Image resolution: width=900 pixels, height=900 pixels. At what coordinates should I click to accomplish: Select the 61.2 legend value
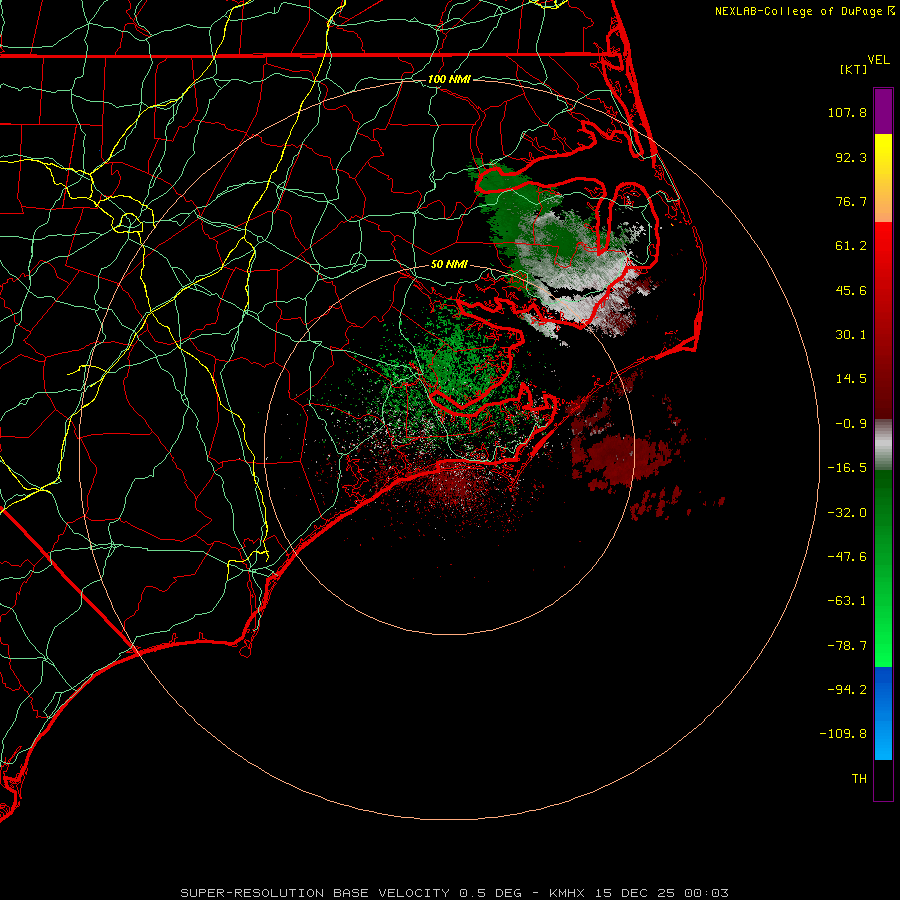pyautogui.click(x=851, y=246)
